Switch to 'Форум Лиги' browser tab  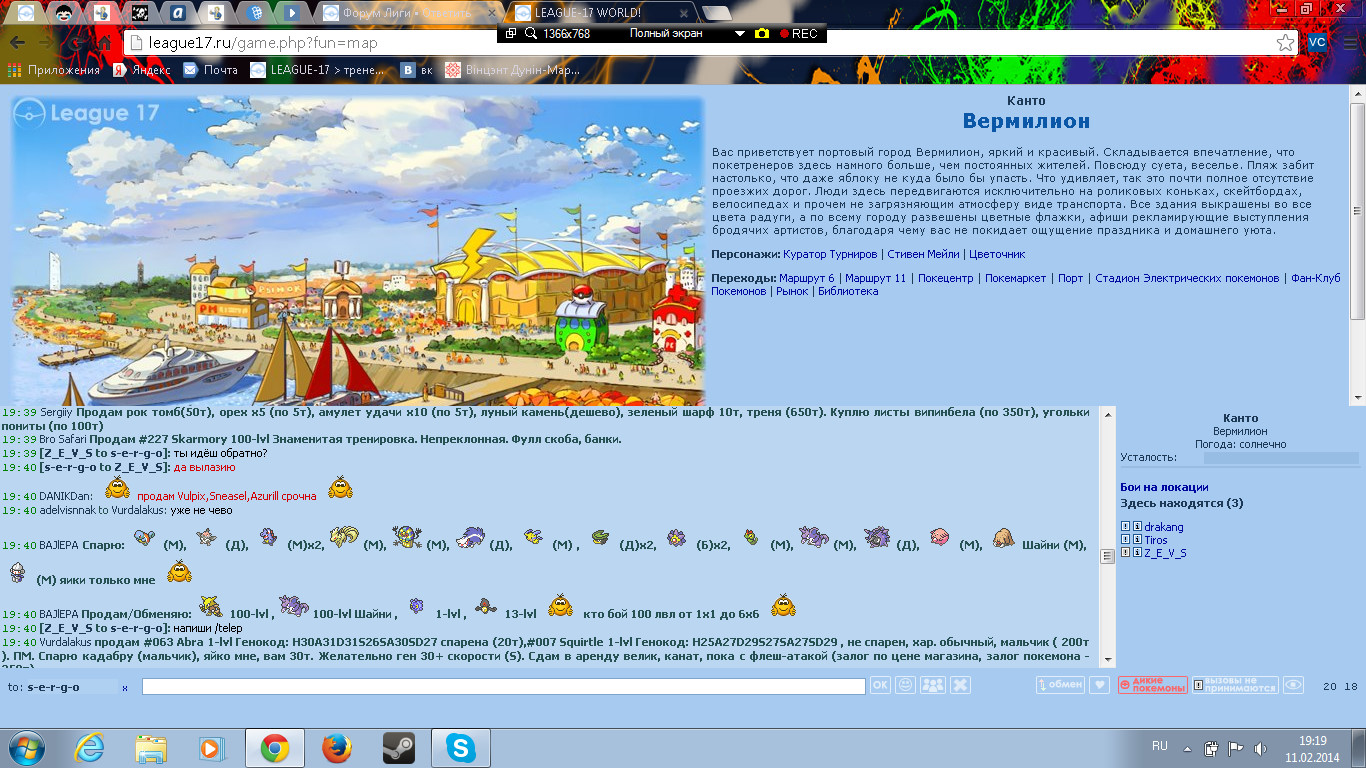[410, 13]
